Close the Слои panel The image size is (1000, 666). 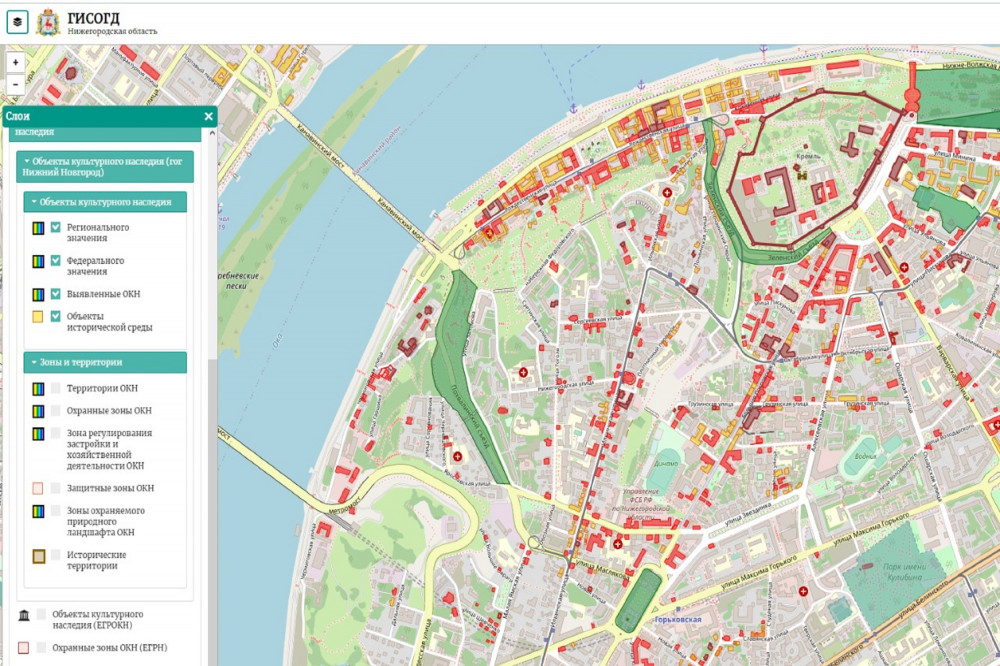pos(209,117)
